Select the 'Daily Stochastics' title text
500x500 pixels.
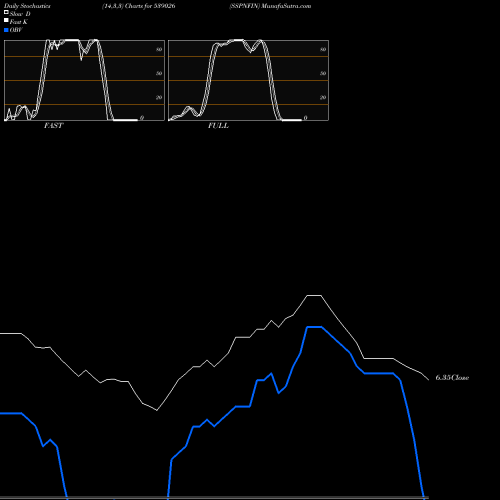coord(27,6)
